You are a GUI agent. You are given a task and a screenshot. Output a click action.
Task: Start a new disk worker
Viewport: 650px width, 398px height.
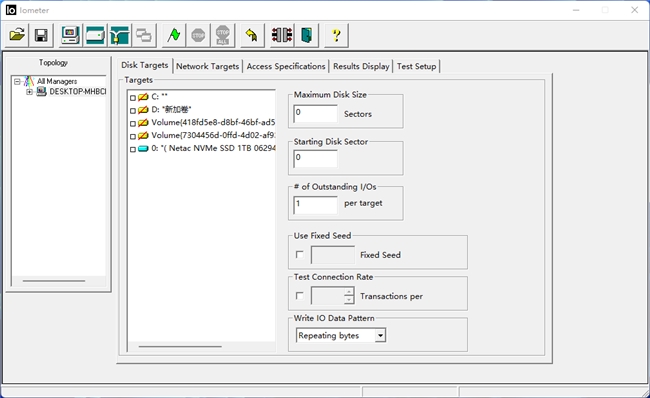pos(95,35)
